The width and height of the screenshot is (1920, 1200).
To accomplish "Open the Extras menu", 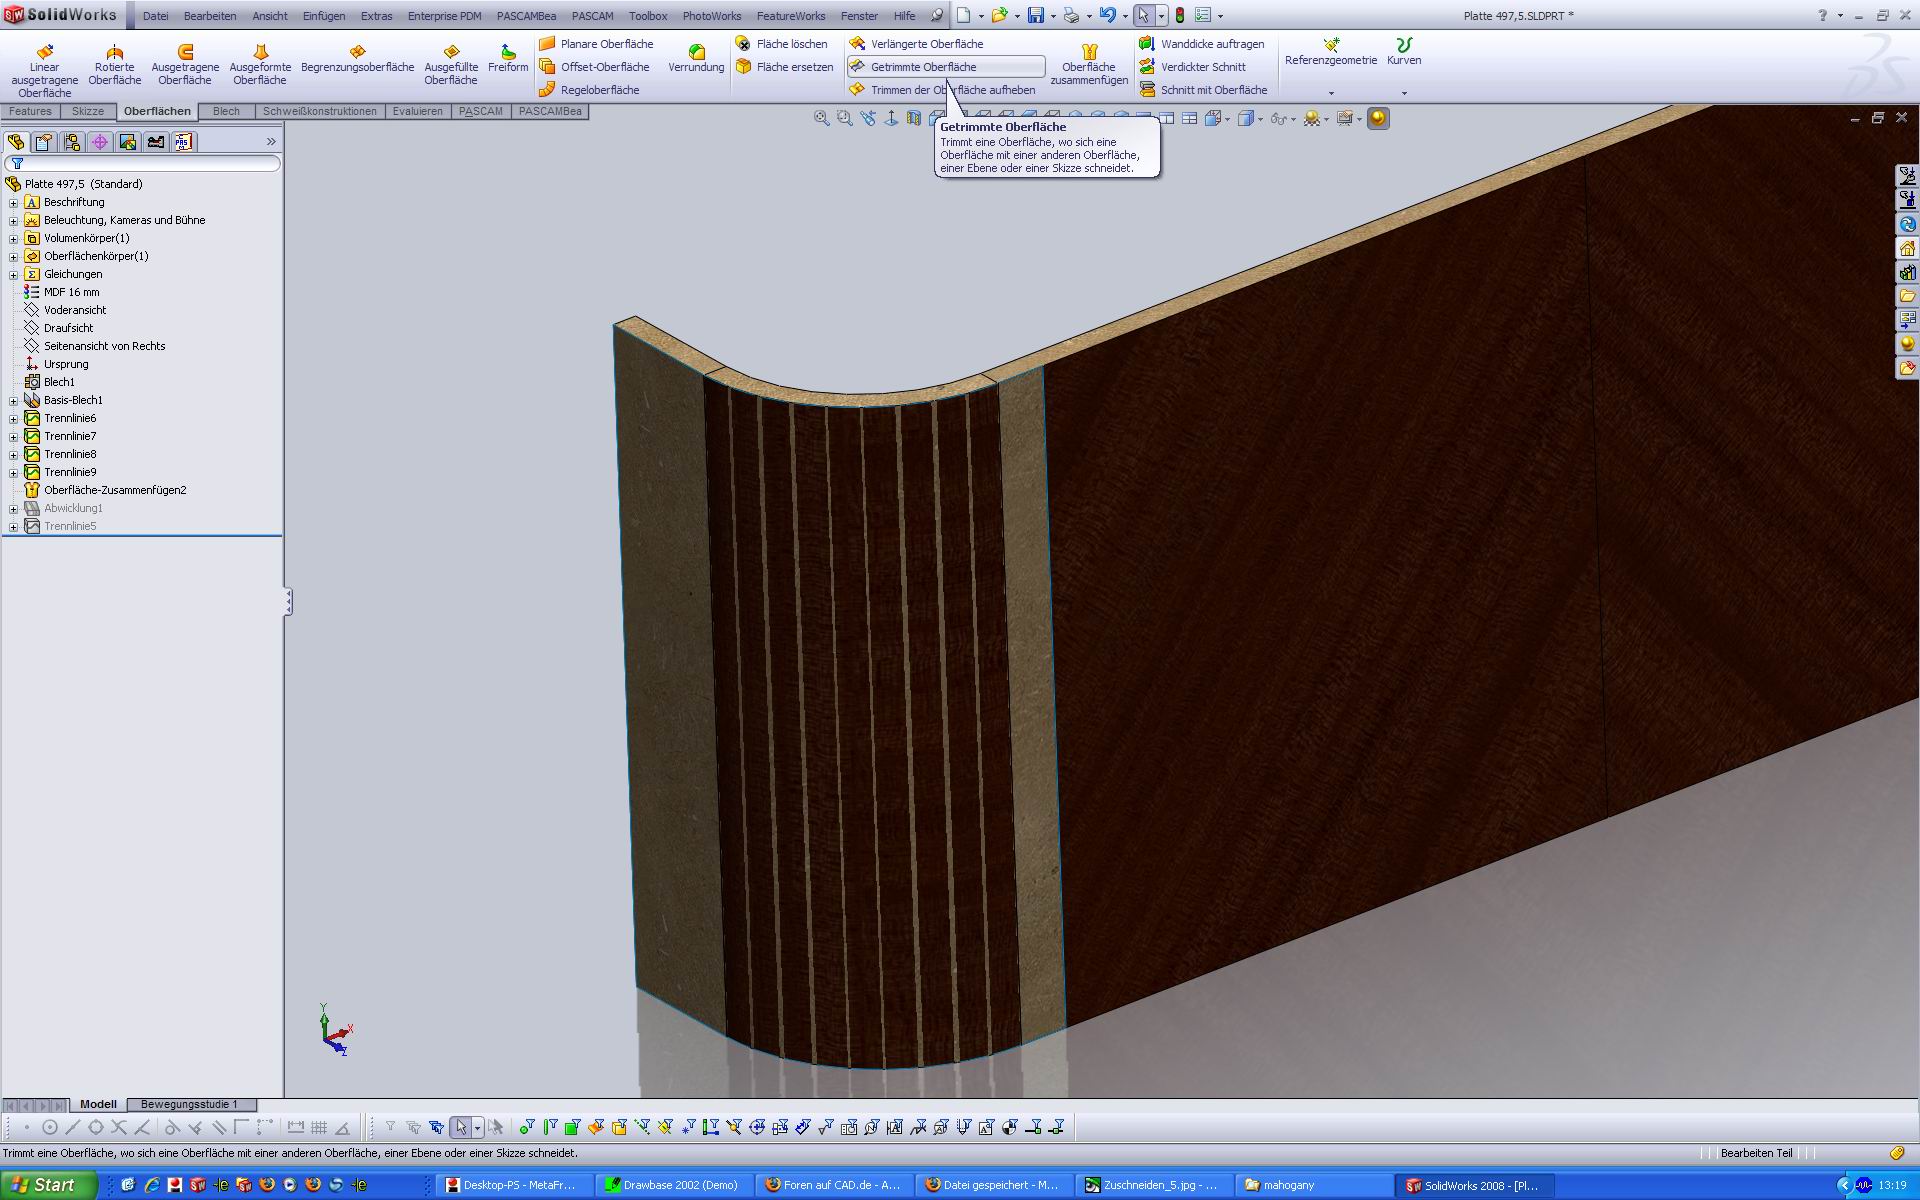I will coord(376,16).
